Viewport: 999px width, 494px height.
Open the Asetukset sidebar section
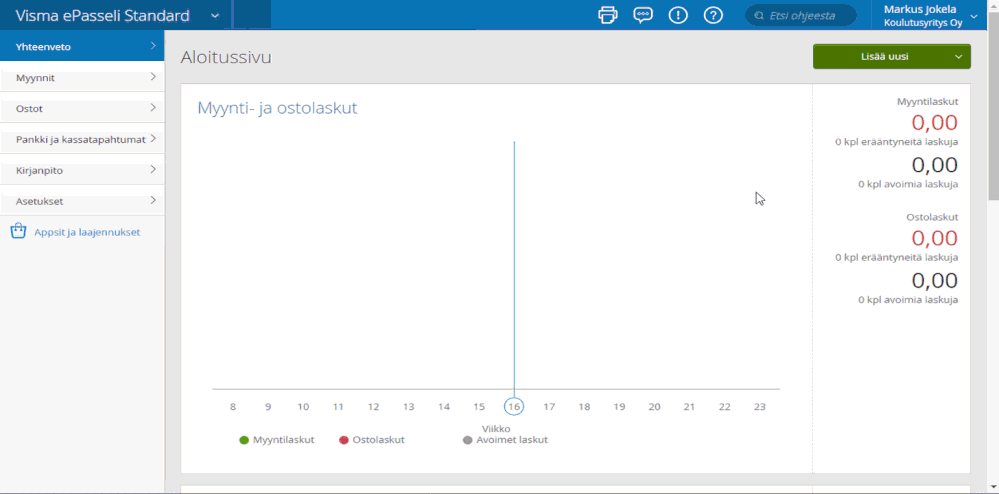click(x=82, y=200)
